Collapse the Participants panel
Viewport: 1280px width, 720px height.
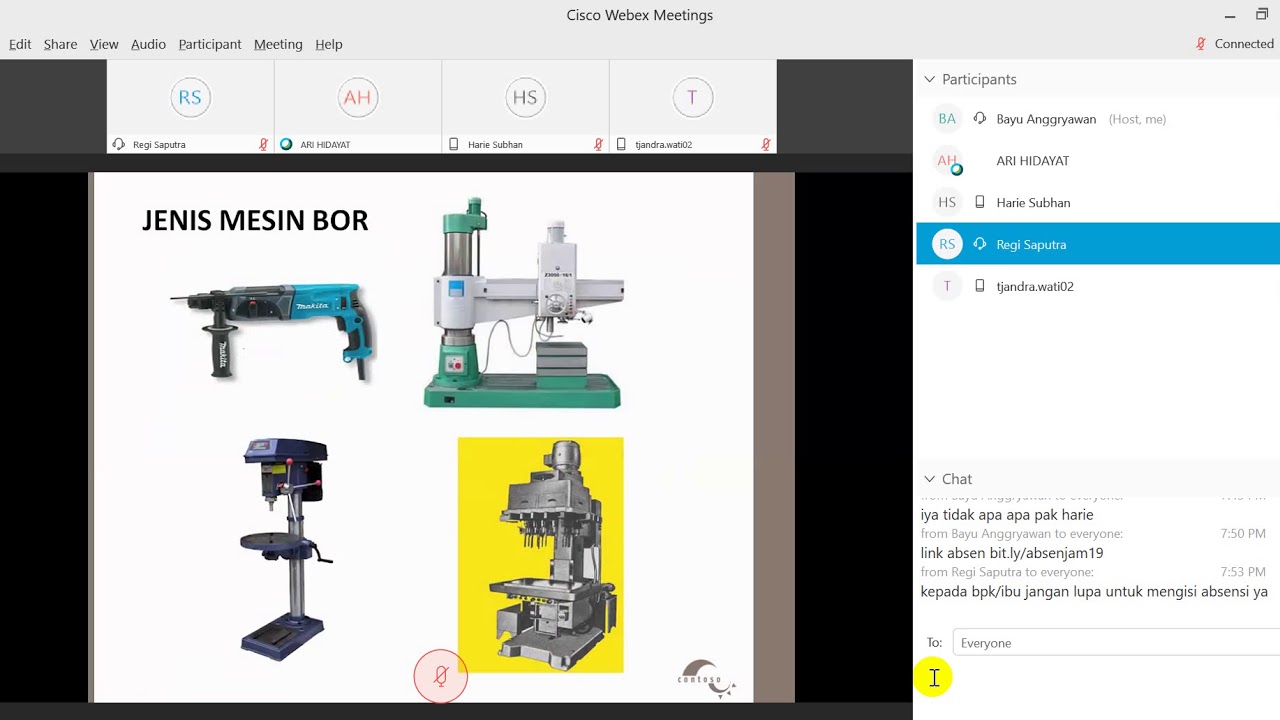click(929, 79)
